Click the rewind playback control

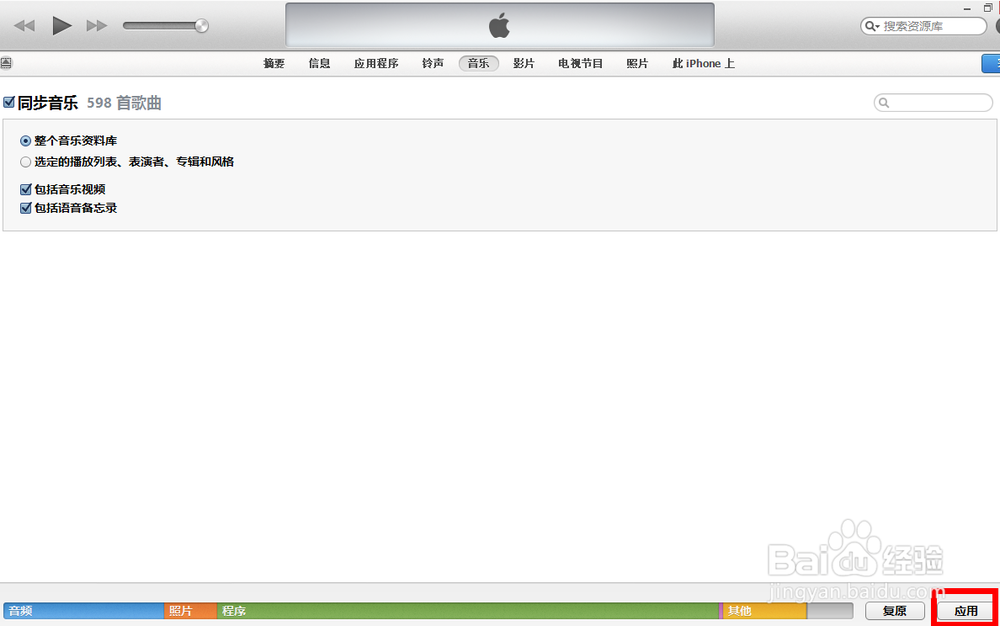(24, 25)
